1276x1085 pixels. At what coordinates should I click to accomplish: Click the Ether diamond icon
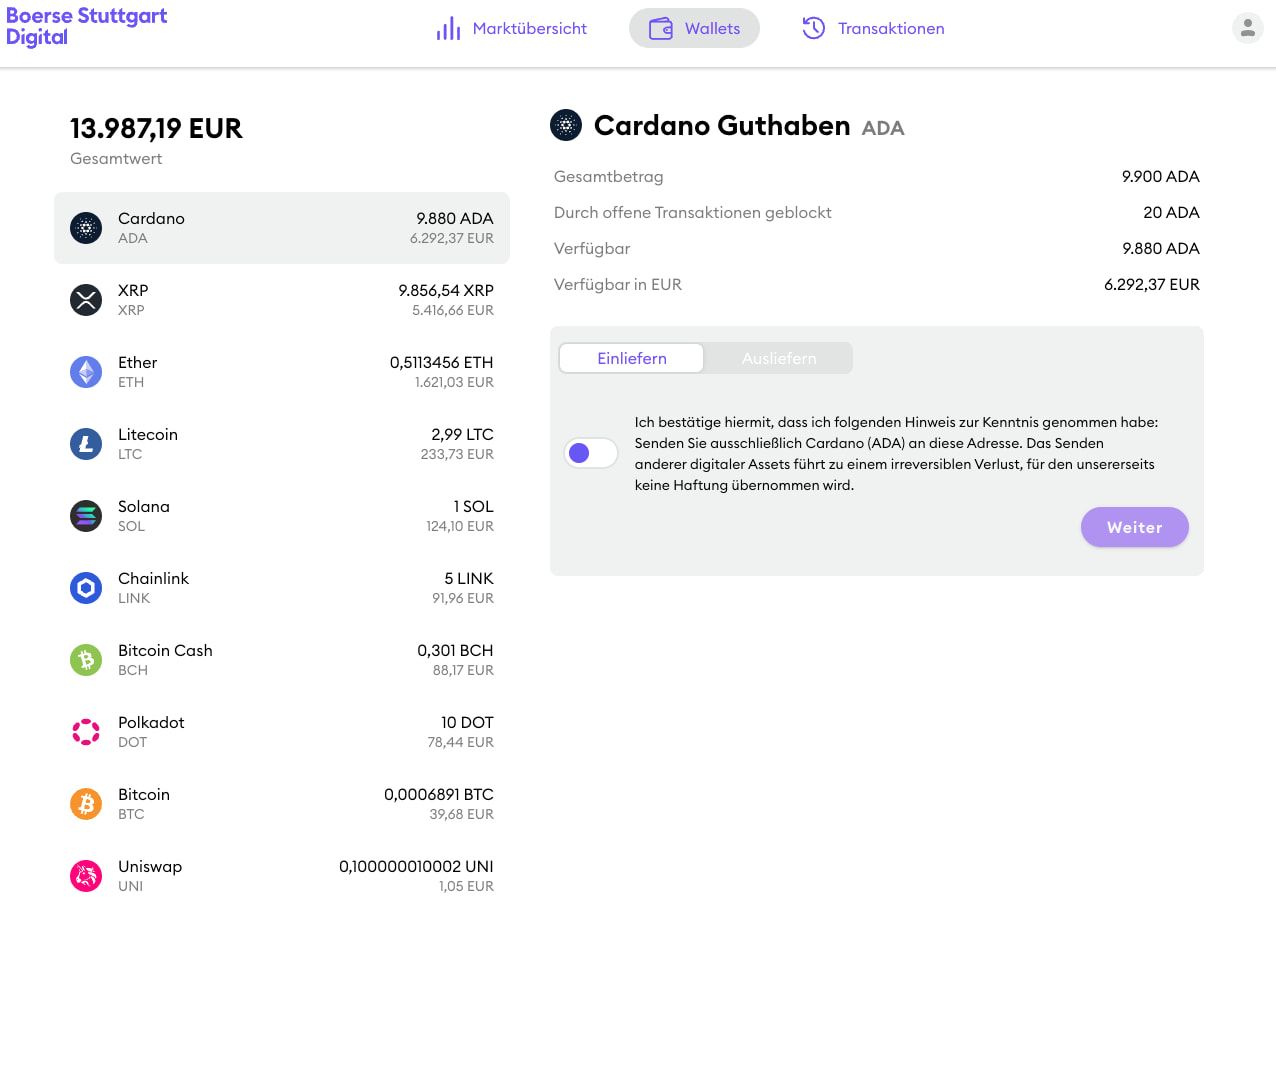86,372
